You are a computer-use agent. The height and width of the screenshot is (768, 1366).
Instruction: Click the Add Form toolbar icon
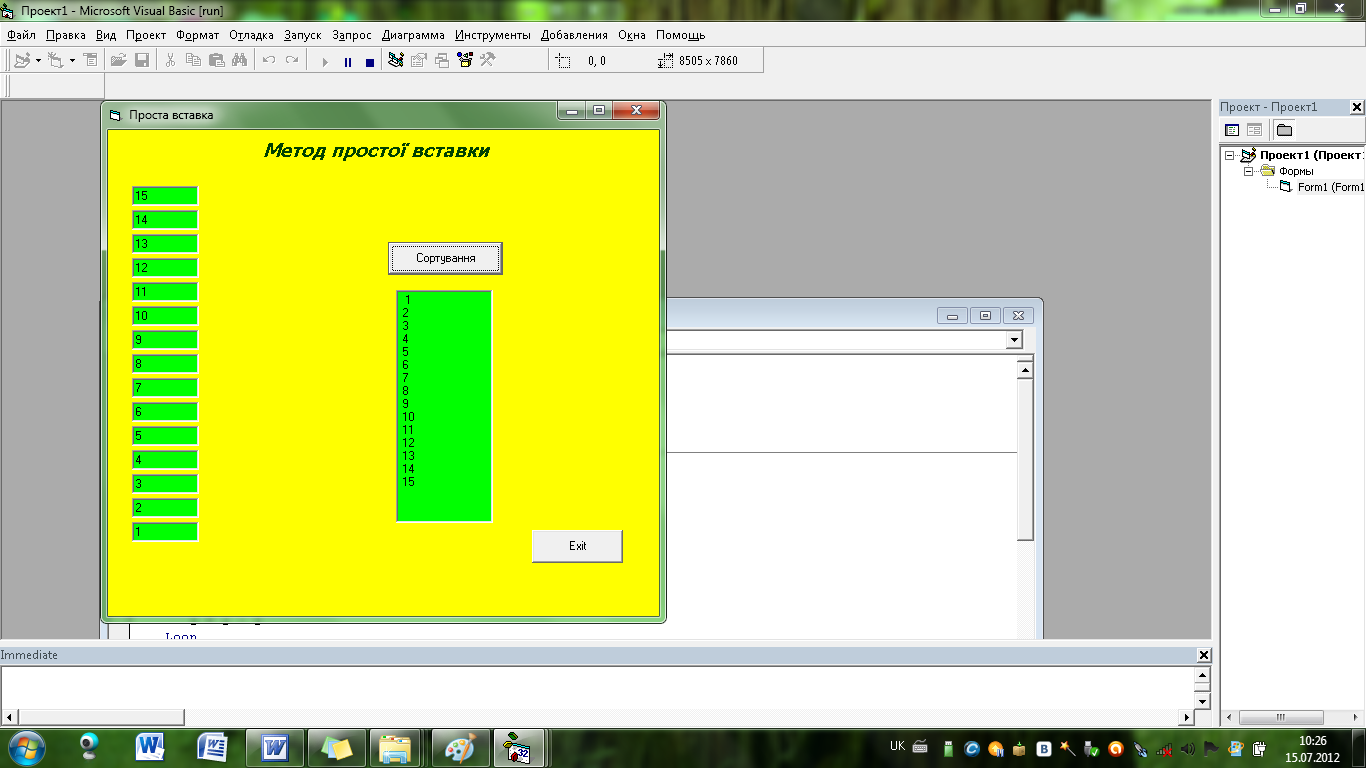pos(56,60)
